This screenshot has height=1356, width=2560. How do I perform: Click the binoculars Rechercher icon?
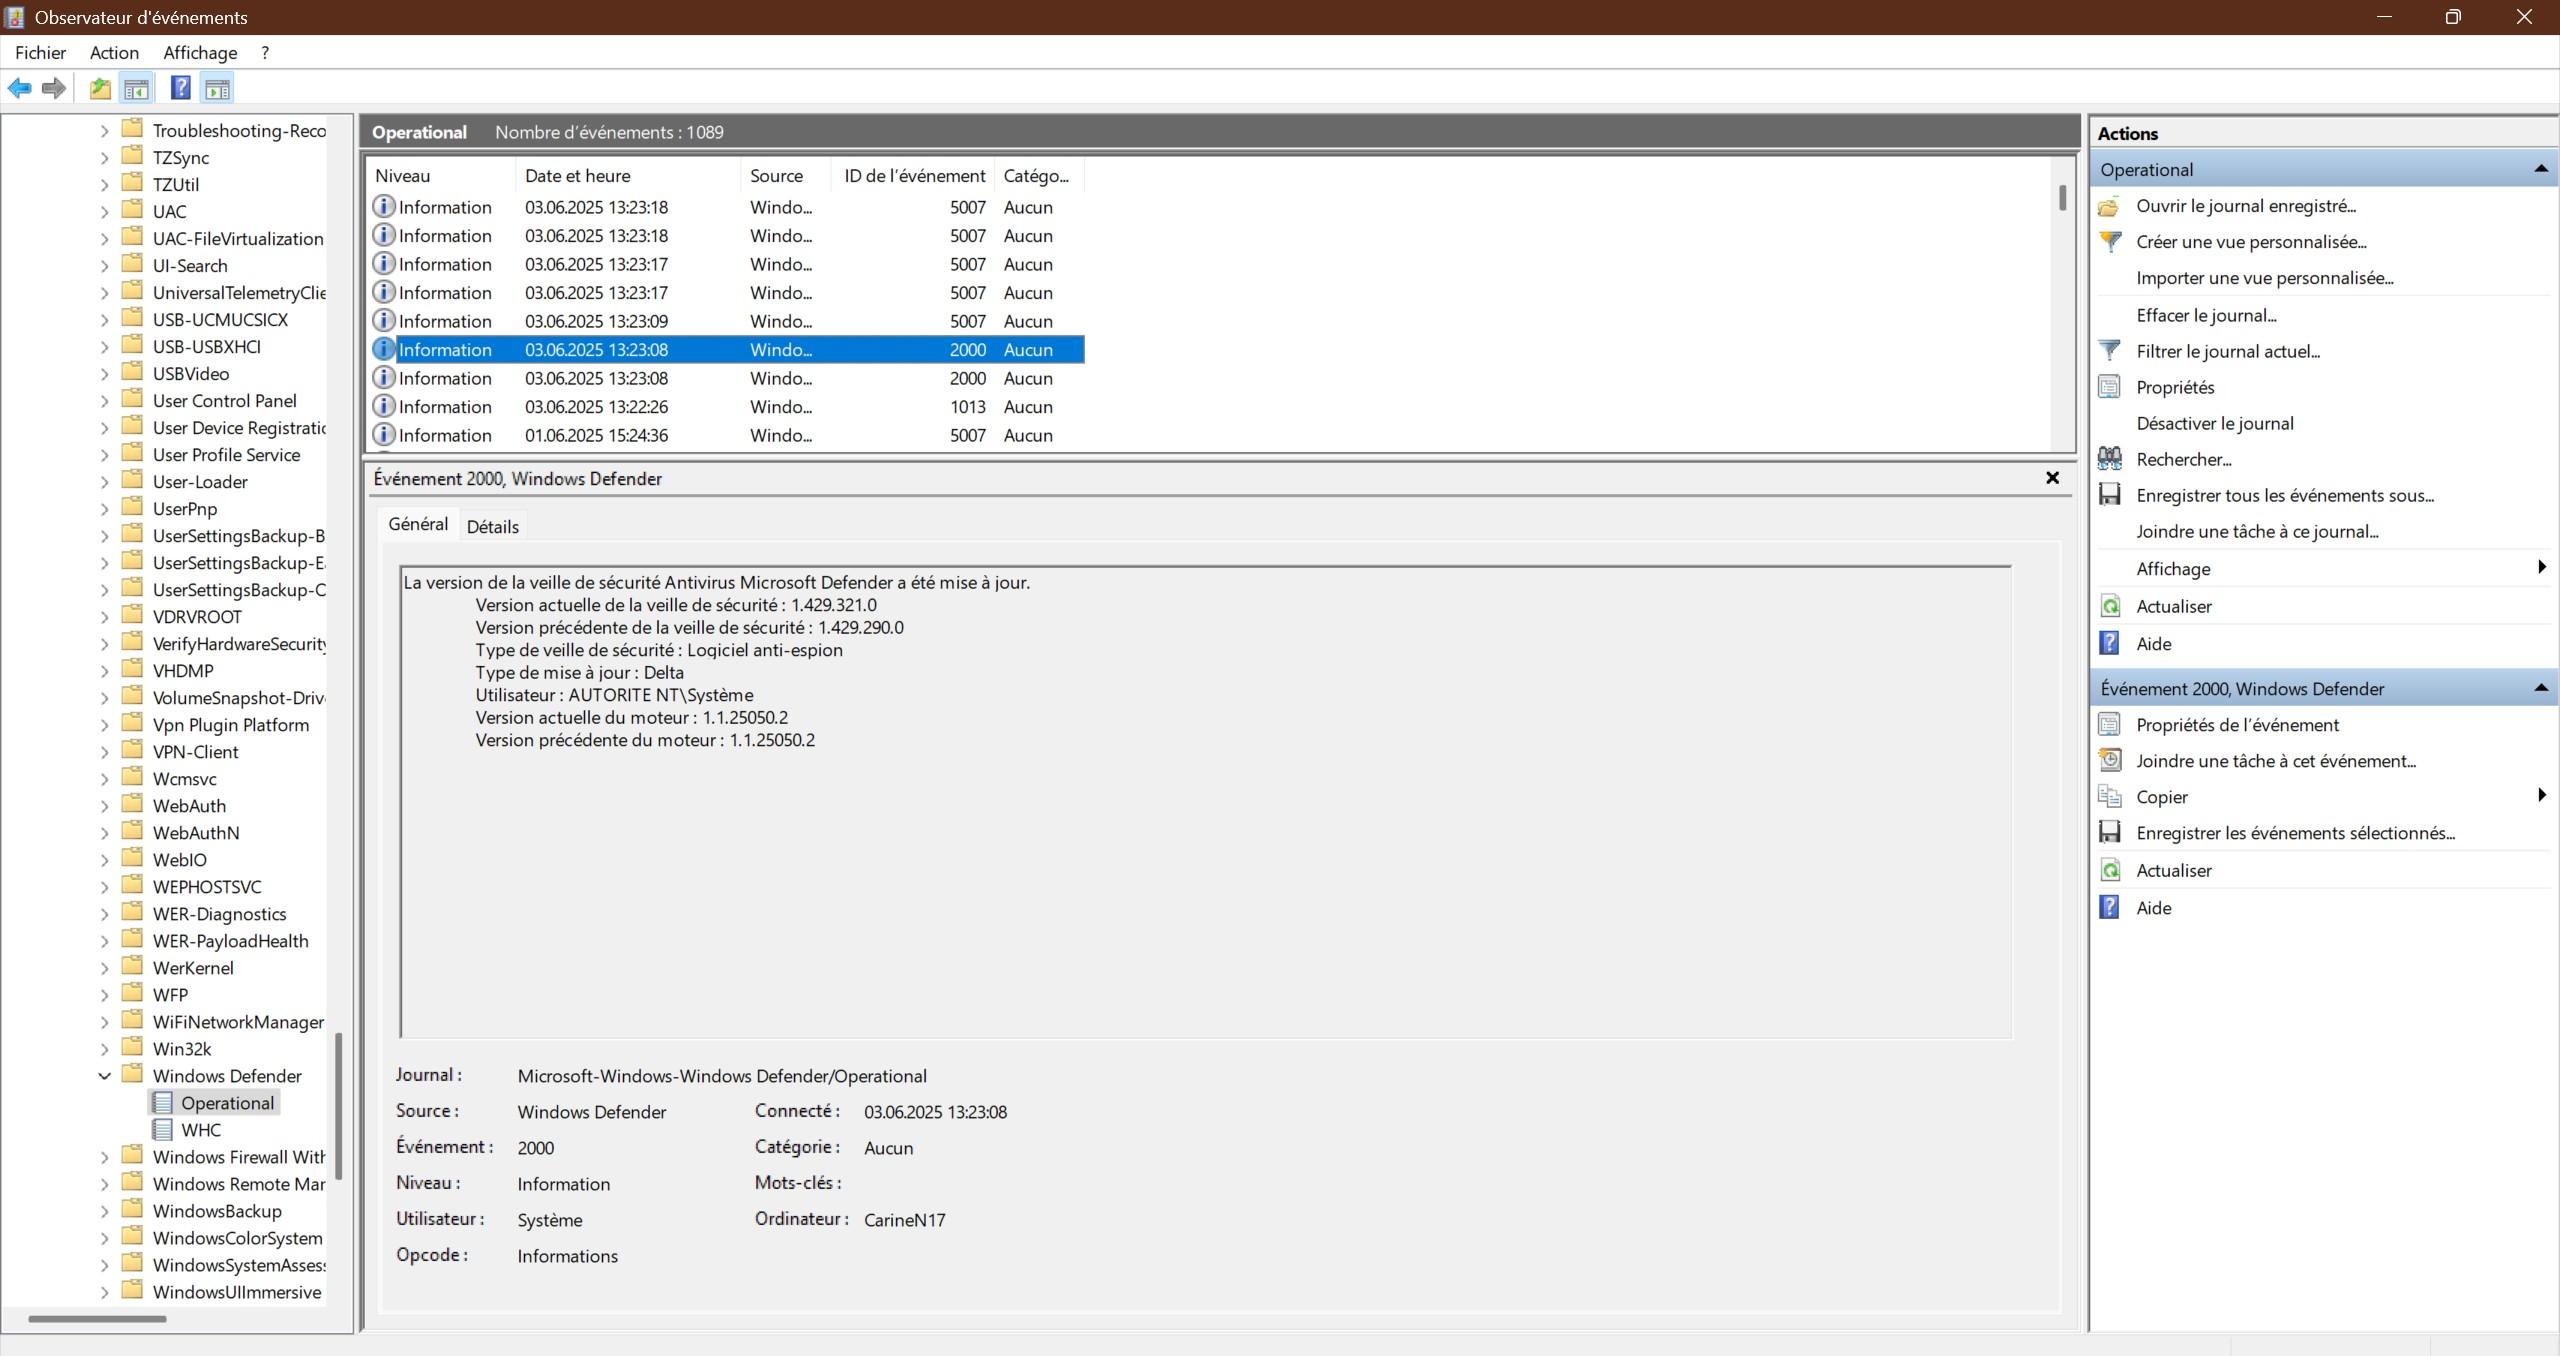(x=2109, y=459)
